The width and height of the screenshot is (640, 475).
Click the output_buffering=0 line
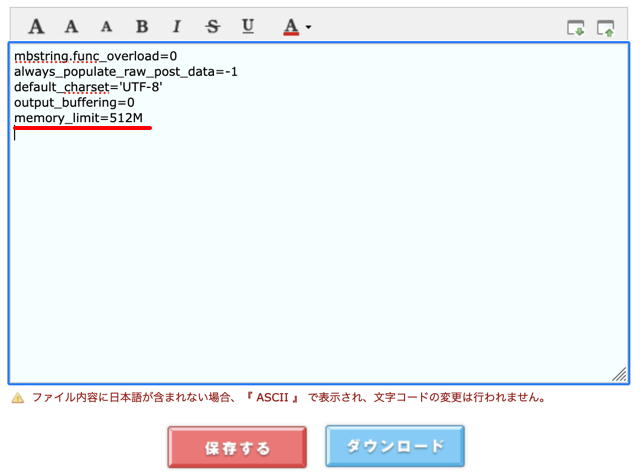(74, 102)
